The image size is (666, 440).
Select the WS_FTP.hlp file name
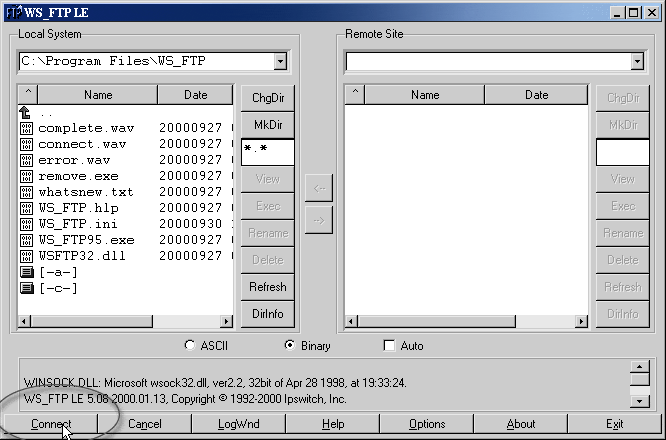tap(78, 208)
